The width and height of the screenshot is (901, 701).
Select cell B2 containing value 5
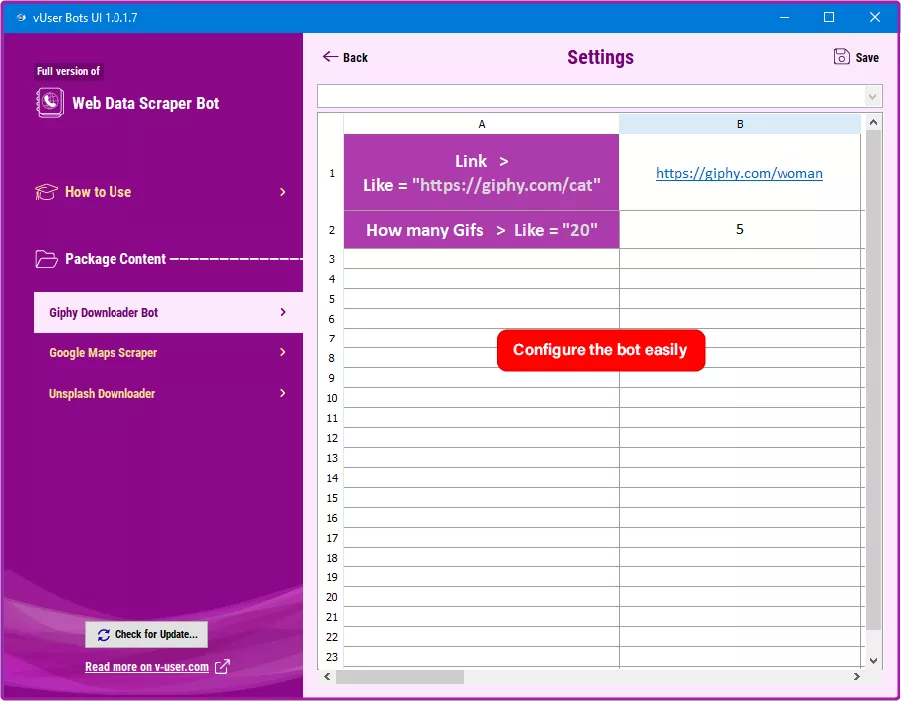740,229
